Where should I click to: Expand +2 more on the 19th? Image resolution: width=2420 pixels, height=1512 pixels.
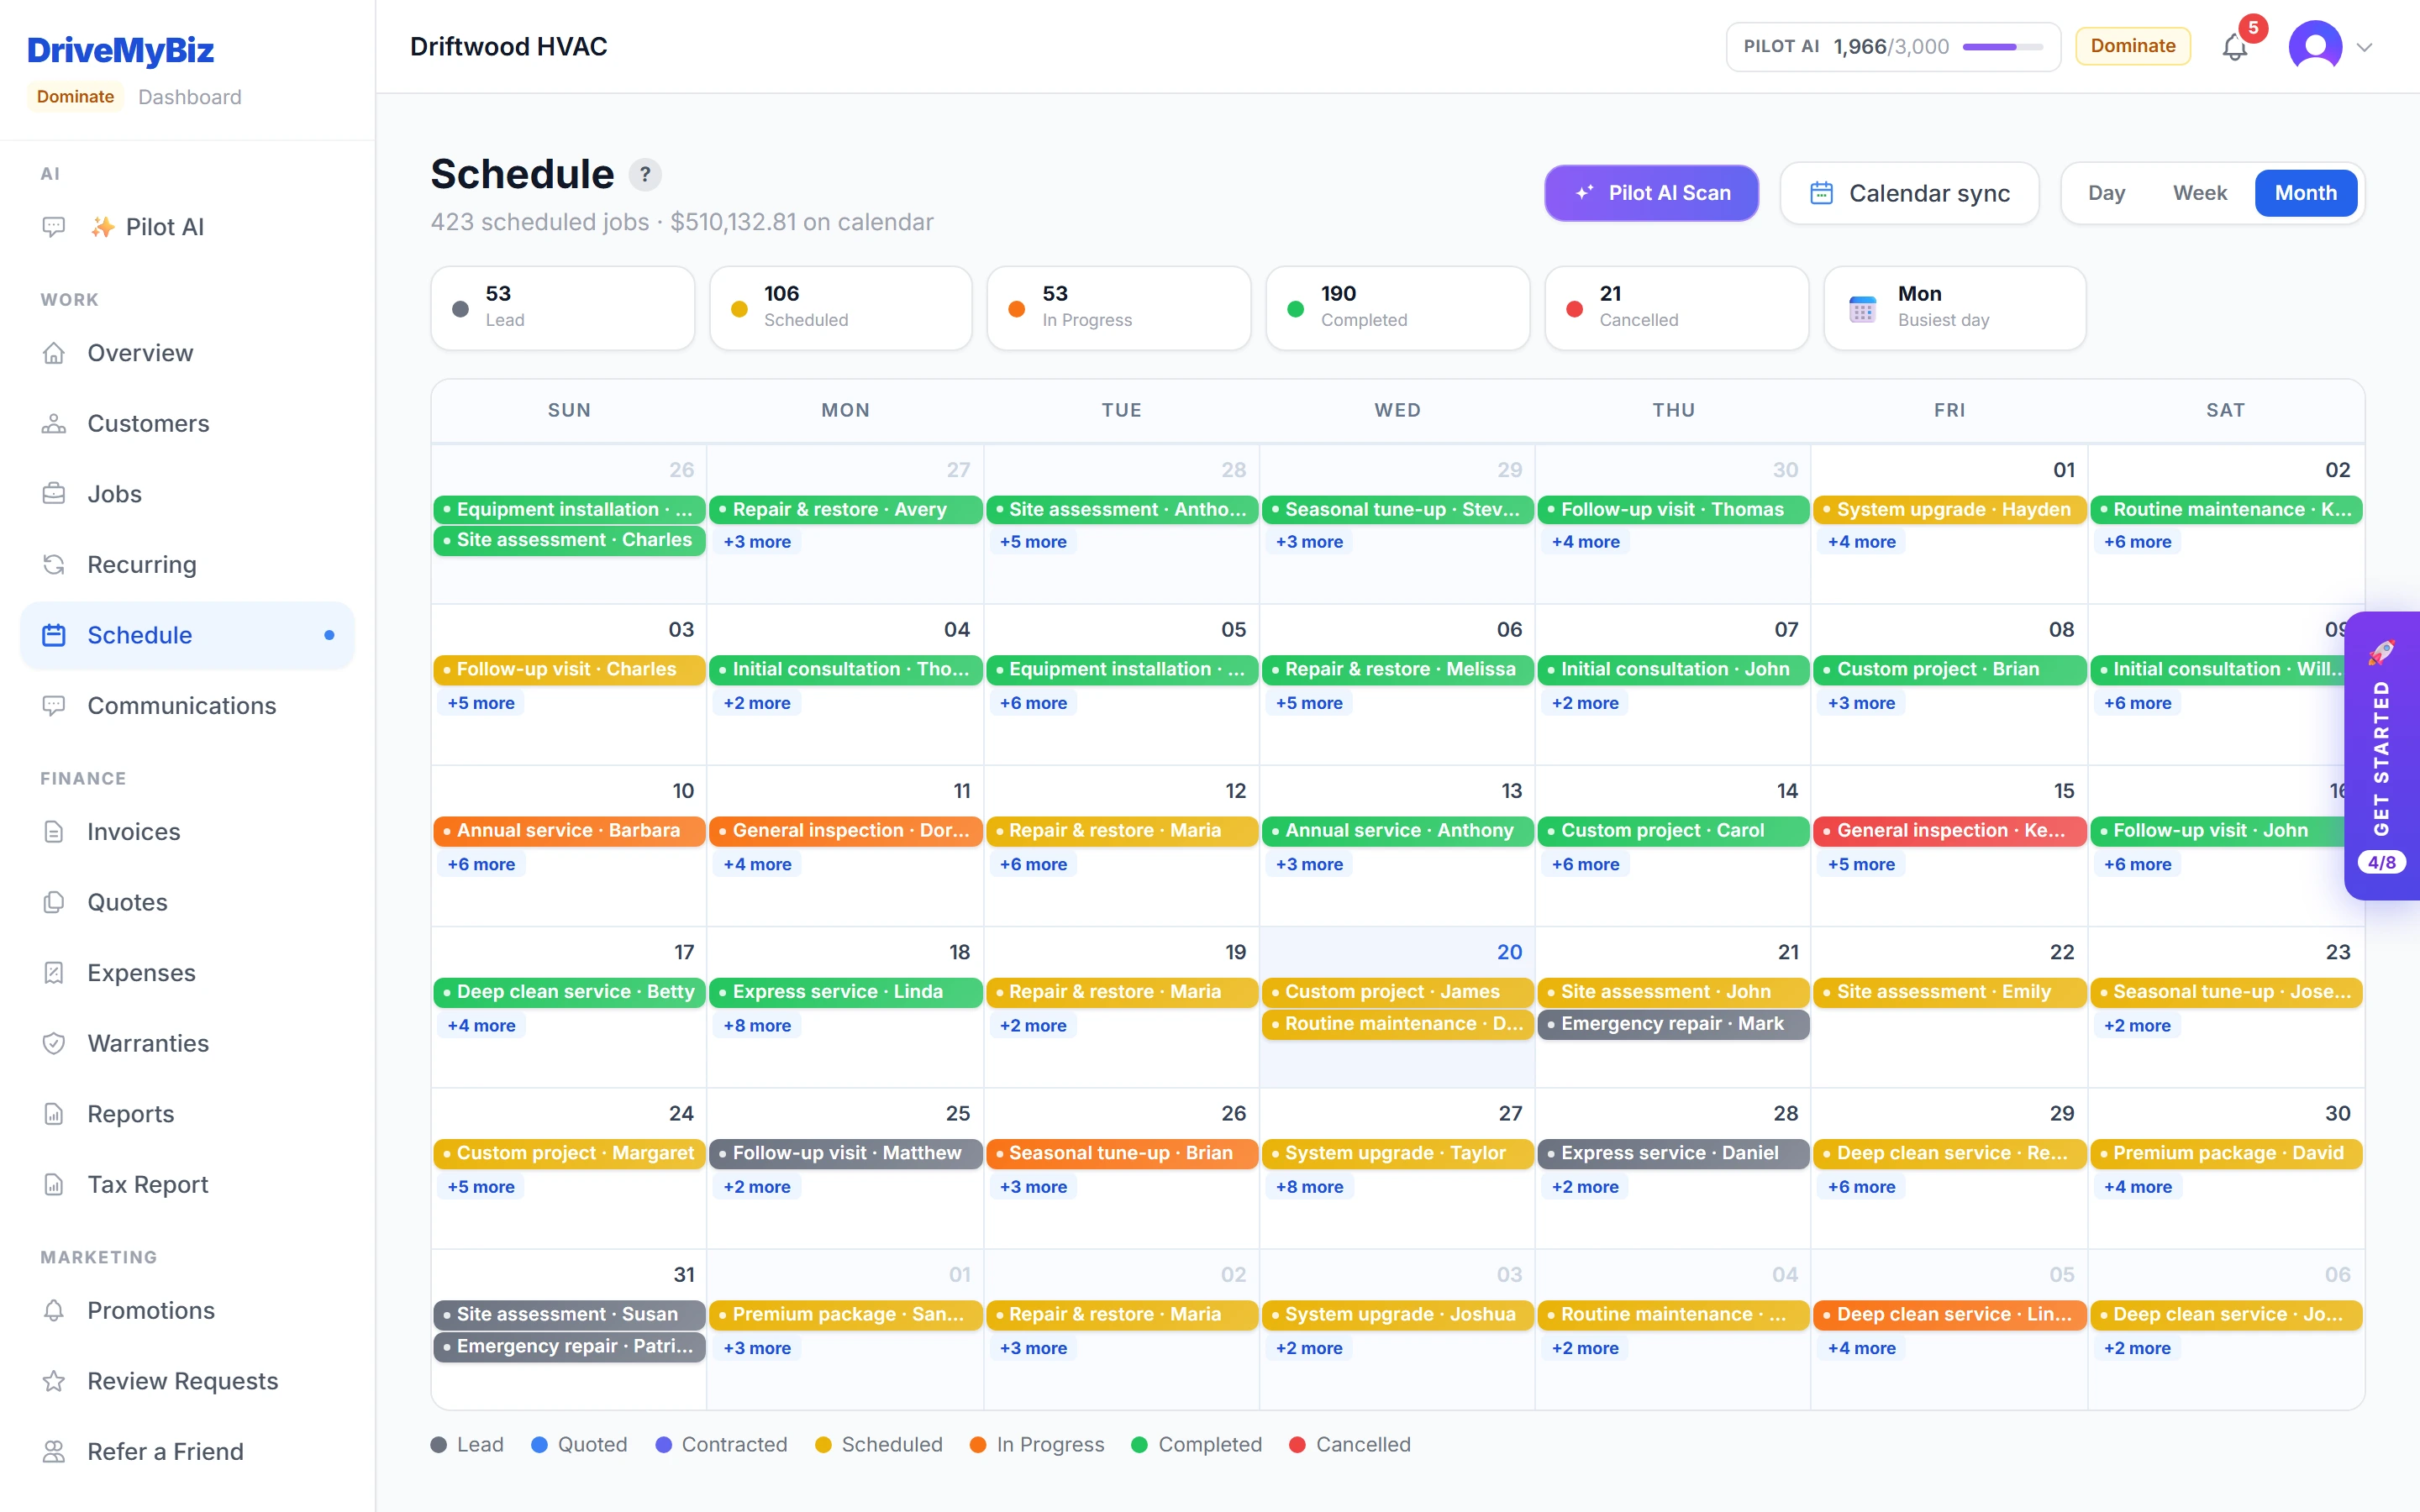[x=1033, y=1026]
